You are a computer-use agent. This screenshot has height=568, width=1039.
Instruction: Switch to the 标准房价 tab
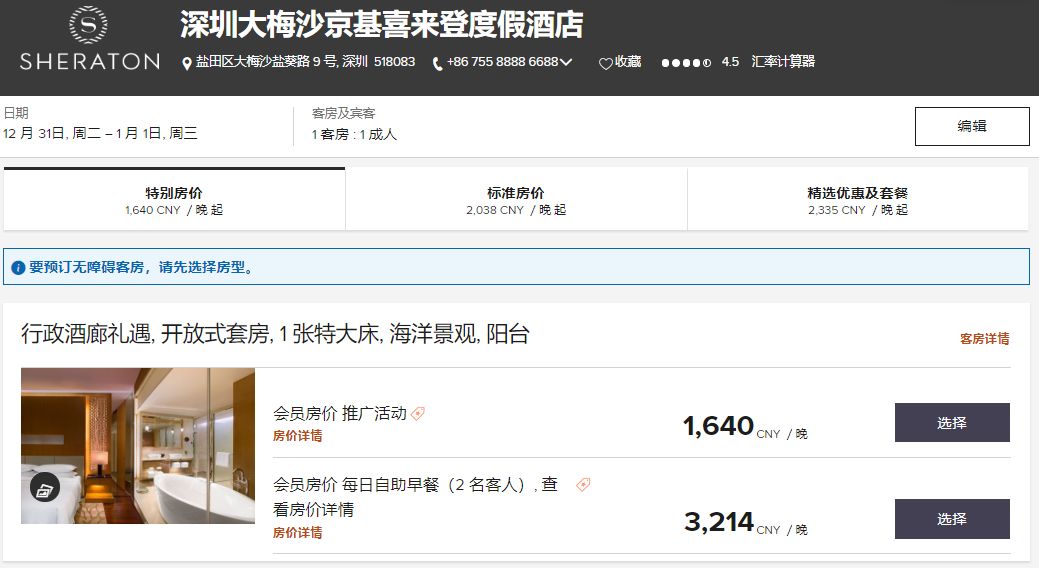(x=516, y=199)
